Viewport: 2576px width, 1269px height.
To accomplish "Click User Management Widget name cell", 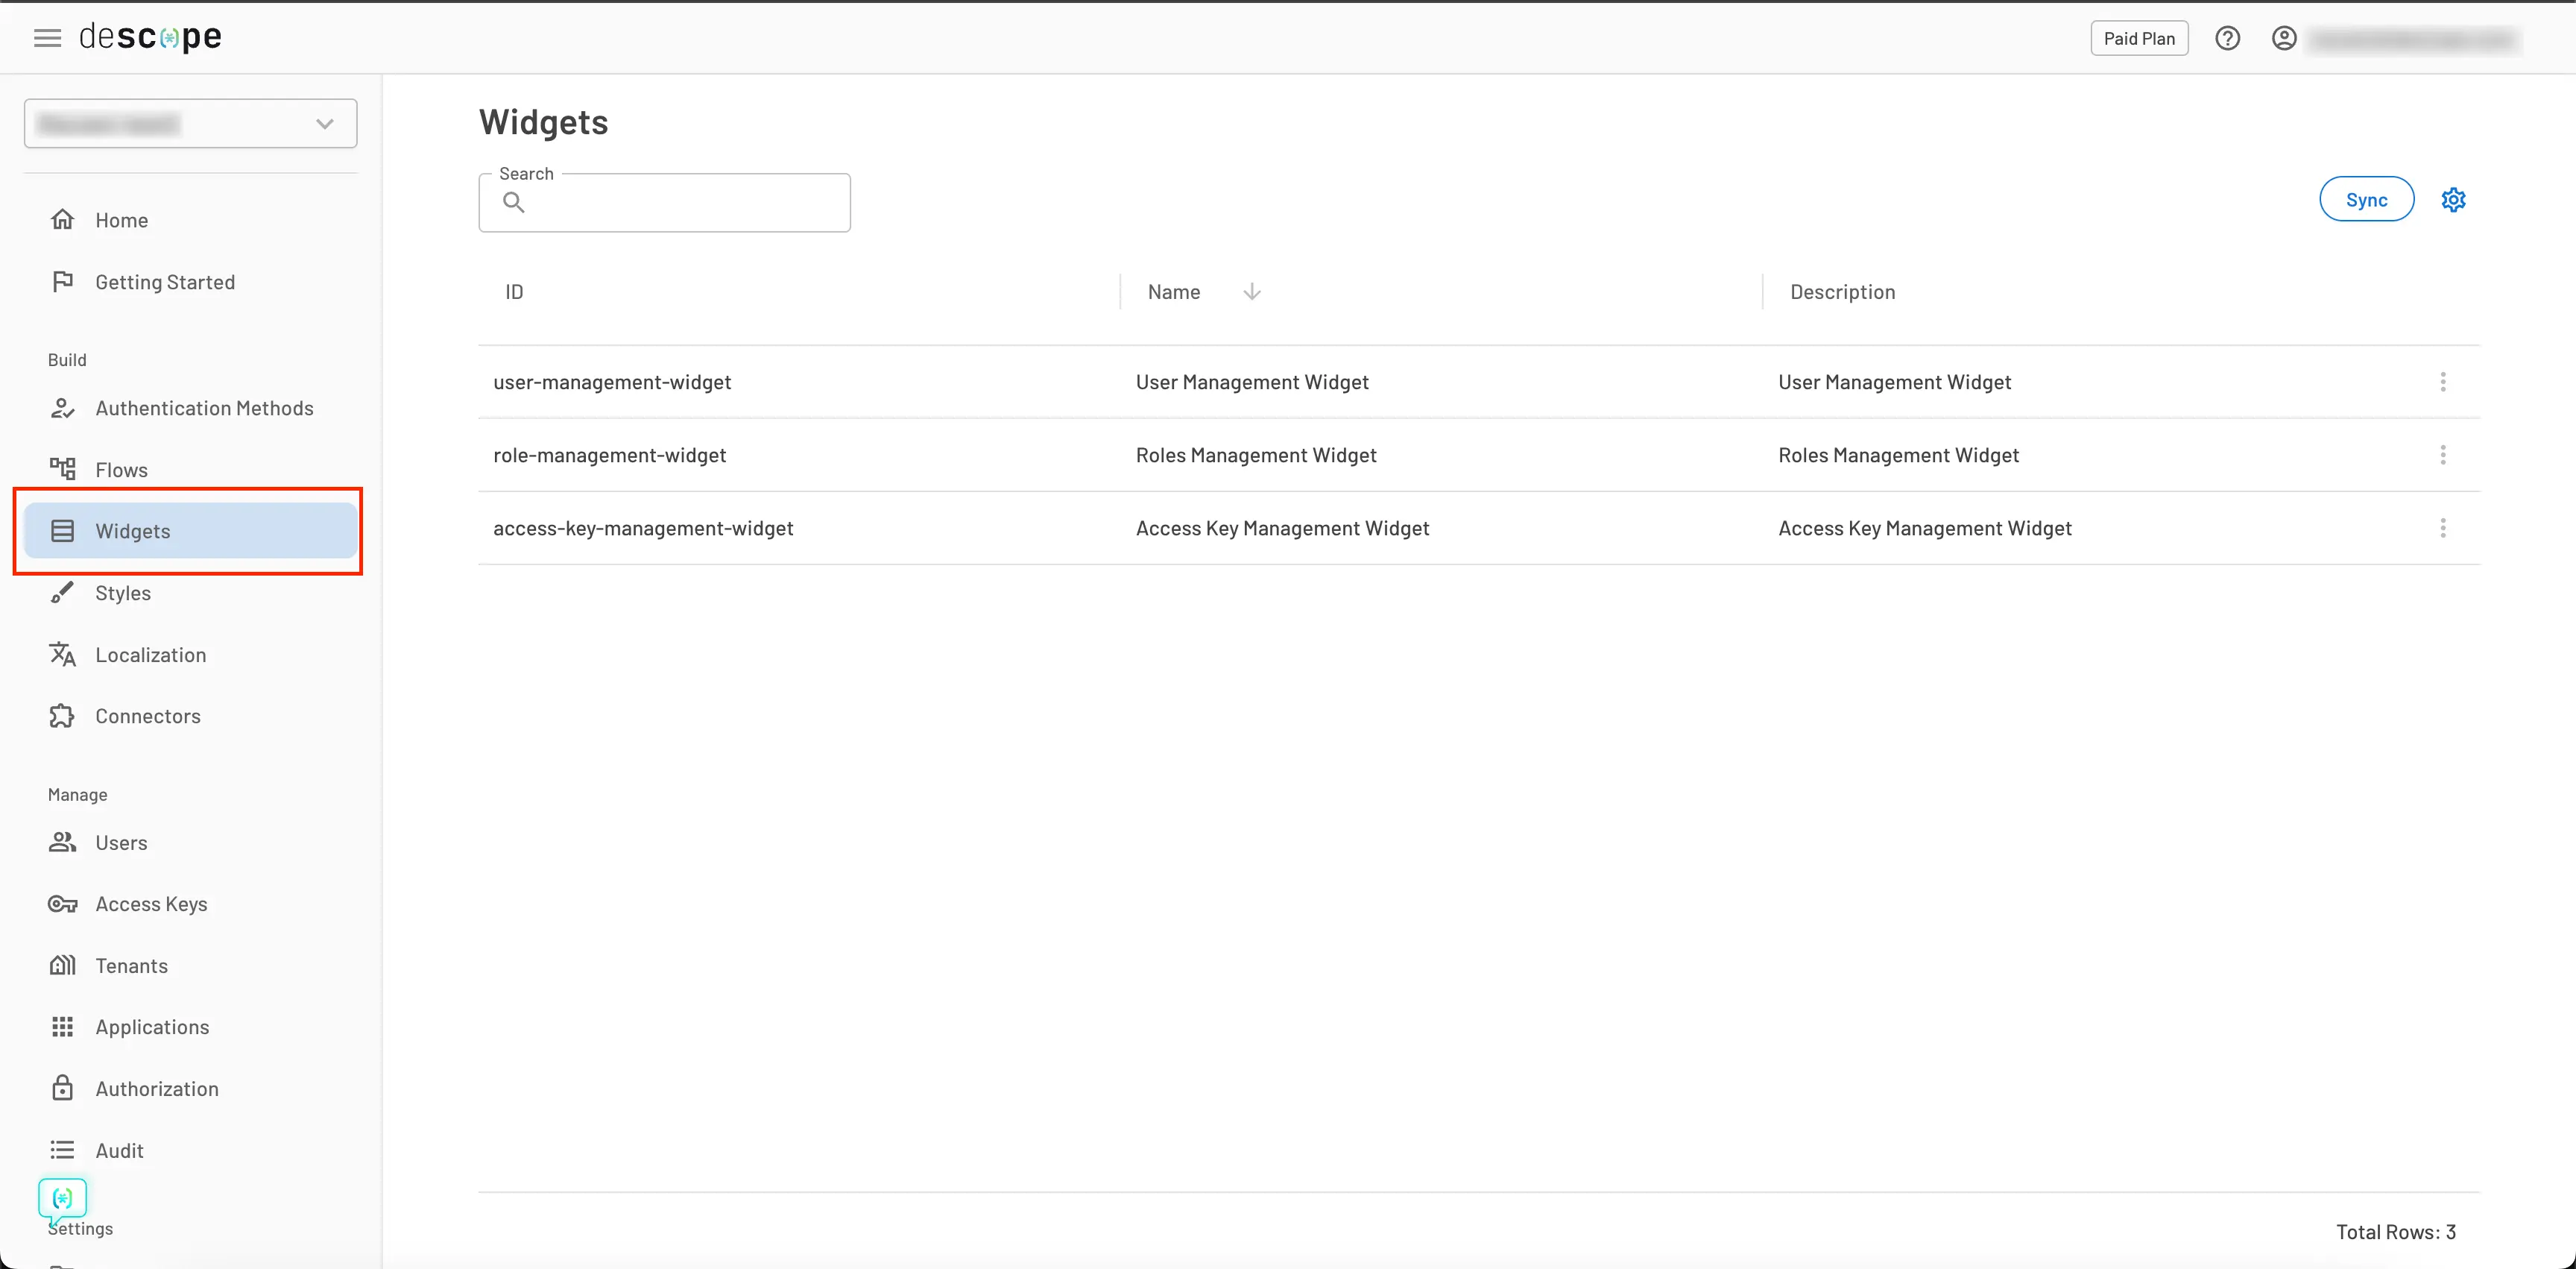I will point(1252,382).
